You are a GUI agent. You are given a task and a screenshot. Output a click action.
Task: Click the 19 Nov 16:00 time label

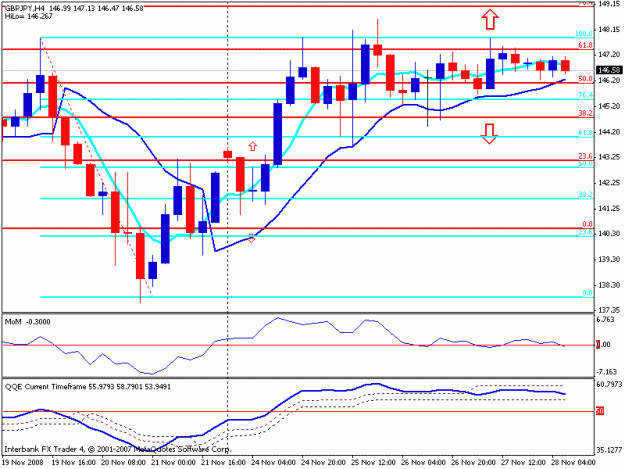(74, 463)
